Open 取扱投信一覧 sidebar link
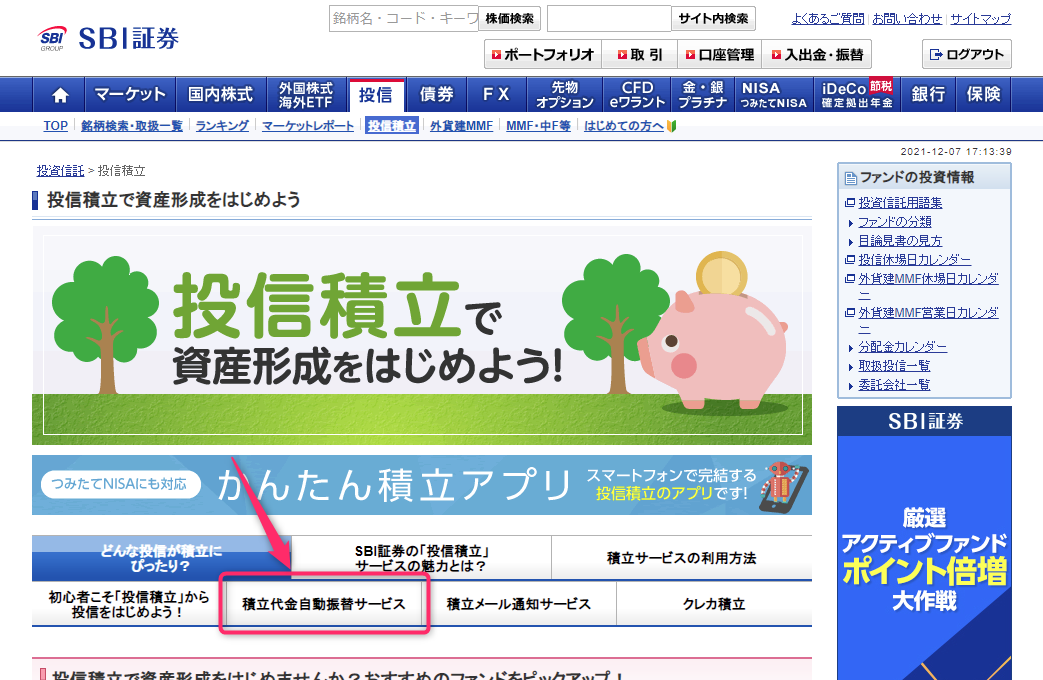Image resolution: width=1043 pixels, height=680 pixels. [x=894, y=366]
